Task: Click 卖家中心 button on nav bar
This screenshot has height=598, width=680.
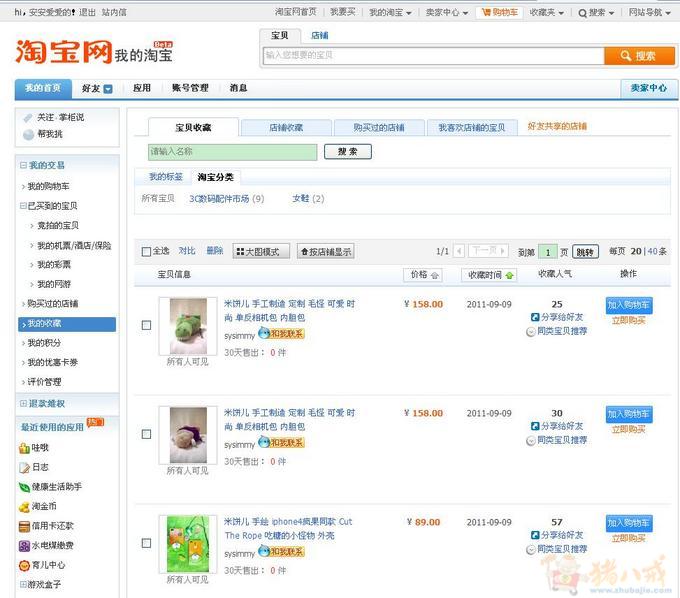Action: [x=649, y=88]
